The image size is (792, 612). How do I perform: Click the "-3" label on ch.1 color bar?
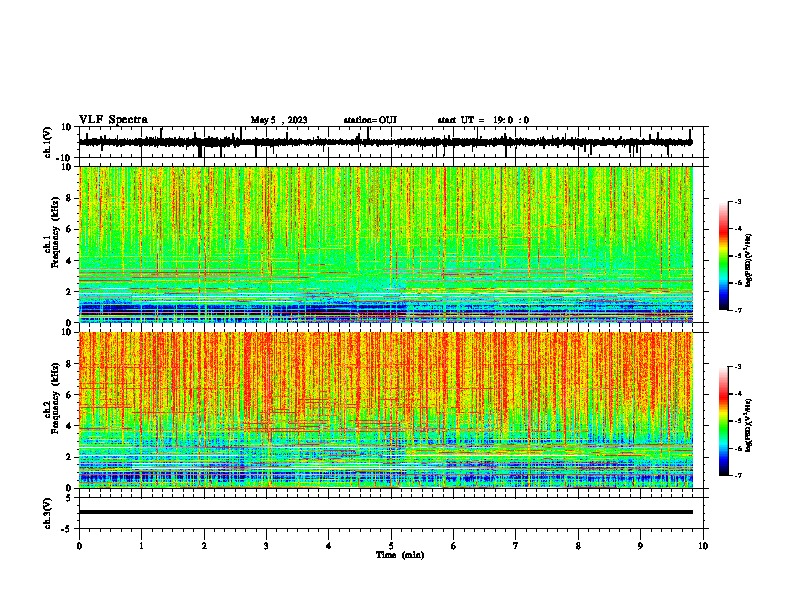pos(738,201)
